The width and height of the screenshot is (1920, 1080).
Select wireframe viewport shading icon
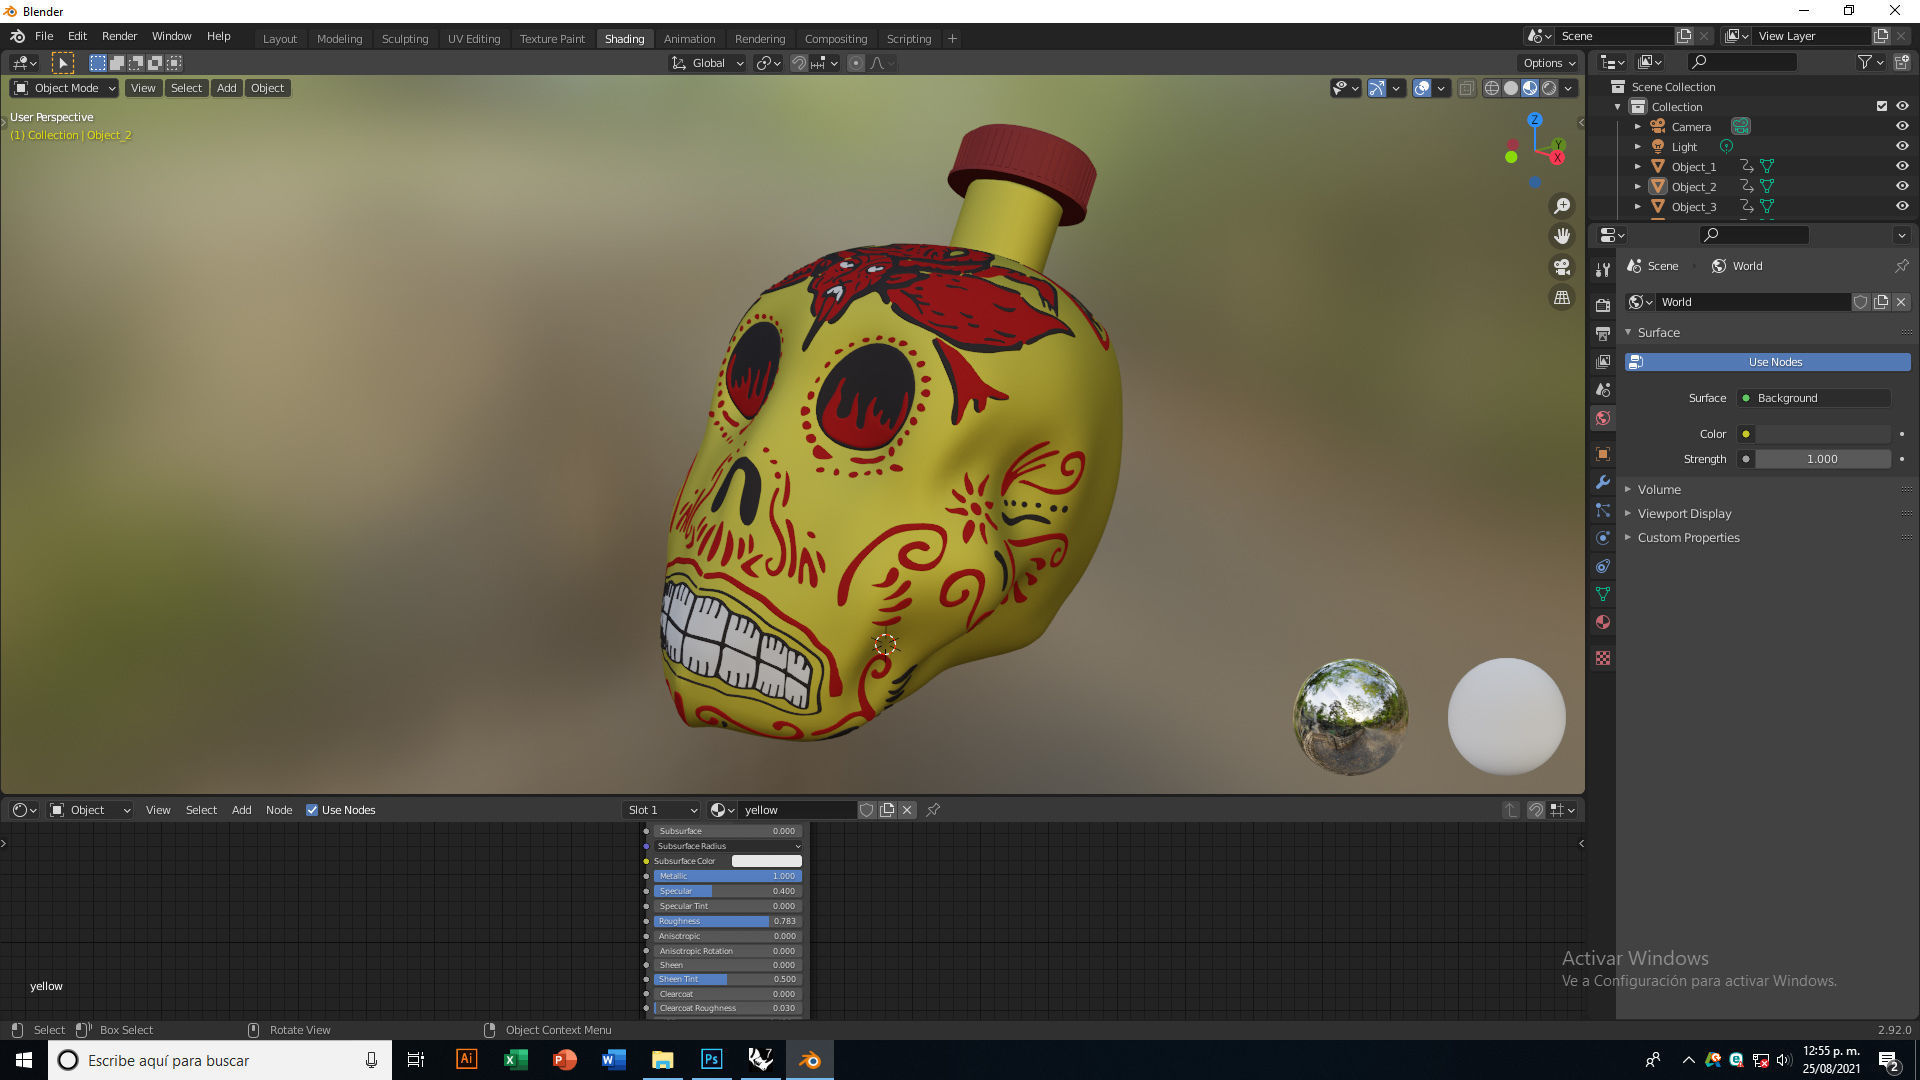click(x=1492, y=88)
